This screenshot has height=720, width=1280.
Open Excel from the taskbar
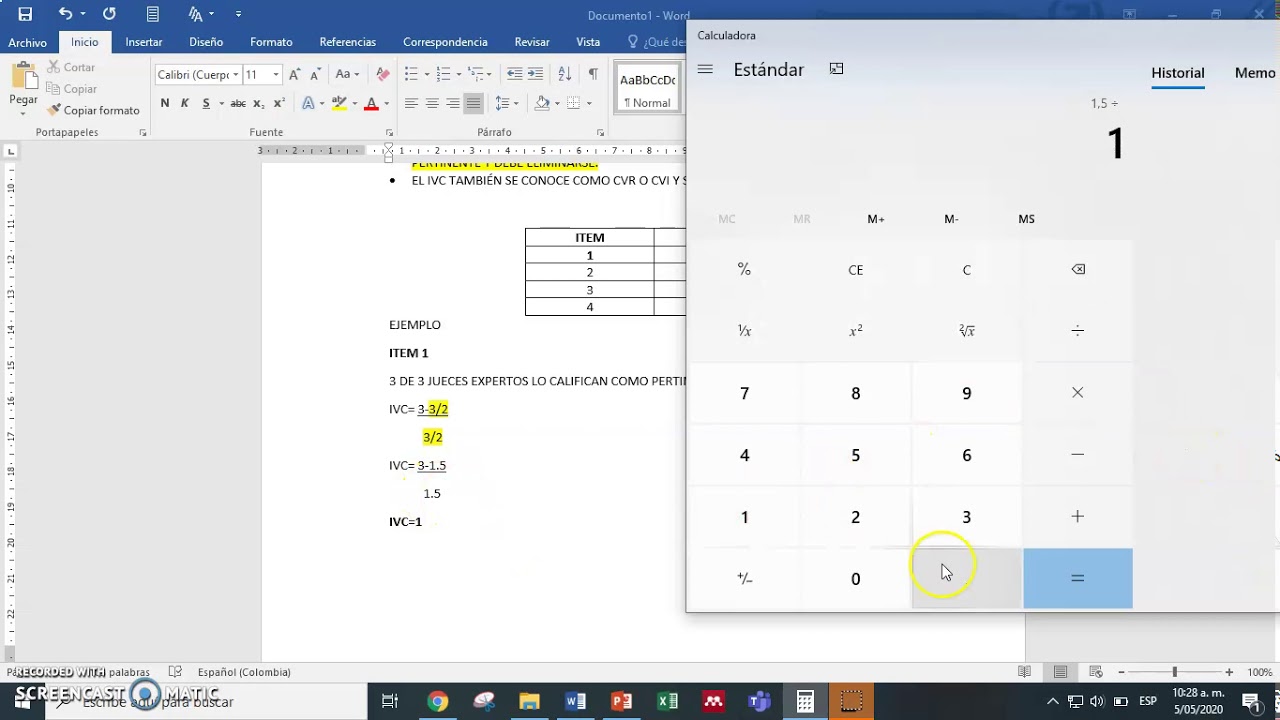pyautogui.click(x=667, y=701)
